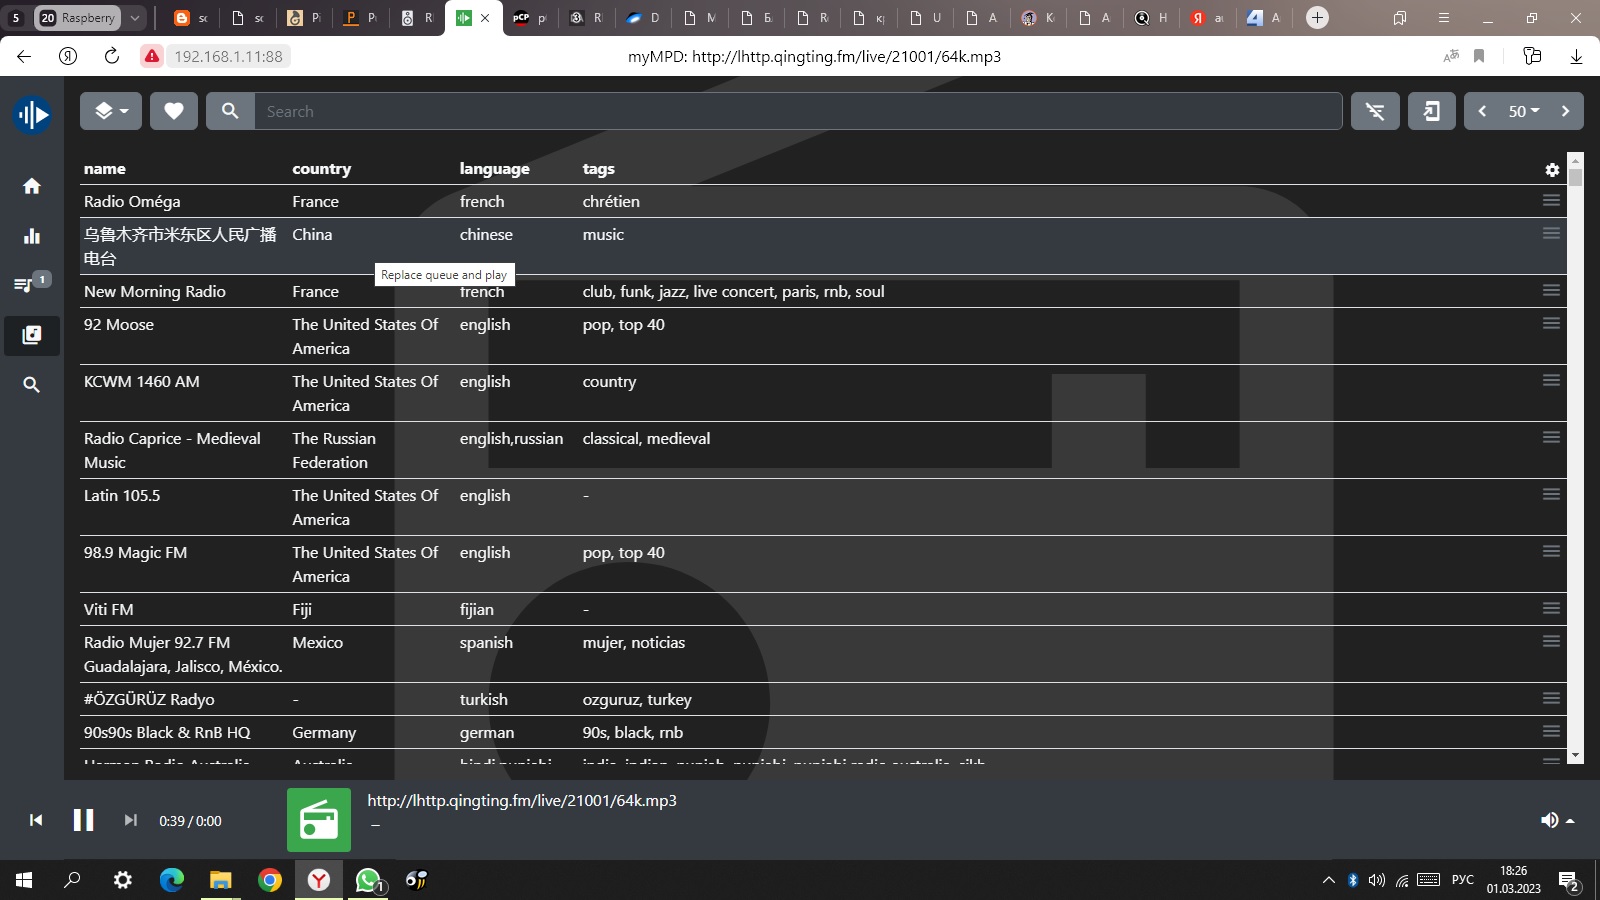Open the 50 items per page dropdown

click(x=1523, y=111)
